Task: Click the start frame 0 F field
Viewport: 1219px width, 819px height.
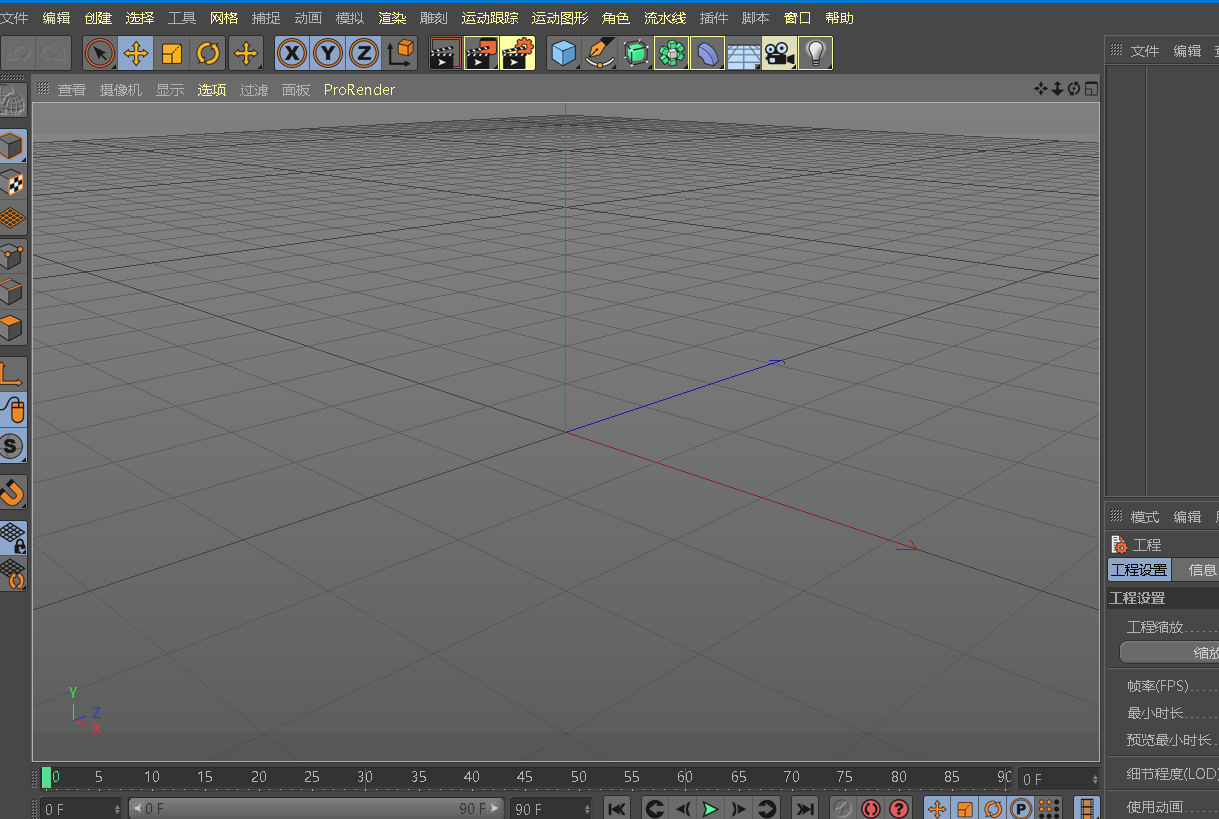Action: pos(82,808)
